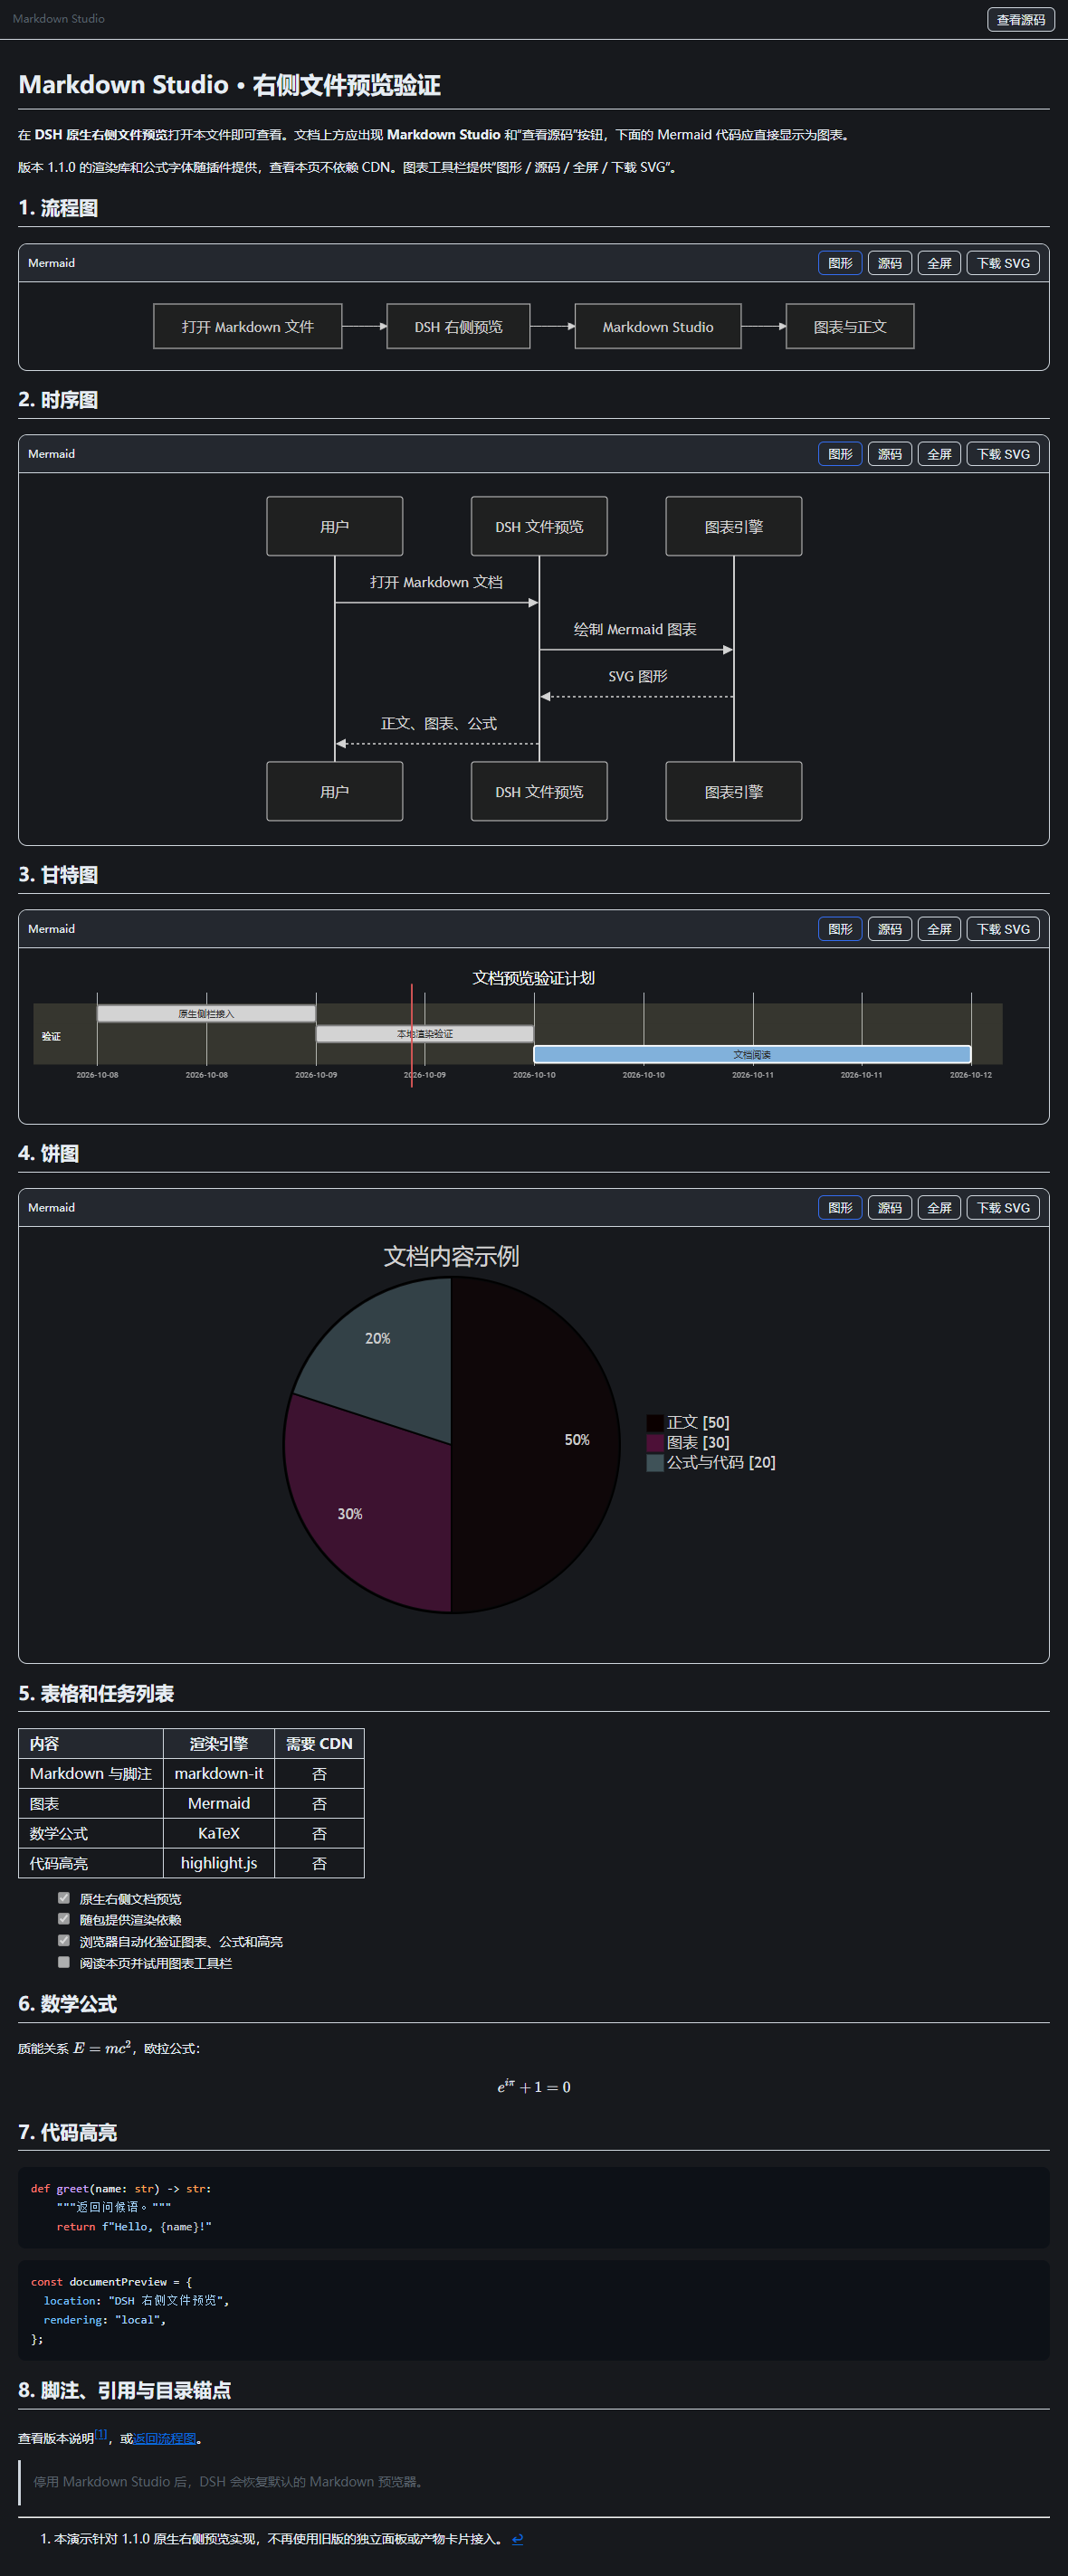Click the 打开 Markdown 文件 flowchart node
Image resolution: width=1068 pixels, height=2576 pixels.
(x=248, y=327)
